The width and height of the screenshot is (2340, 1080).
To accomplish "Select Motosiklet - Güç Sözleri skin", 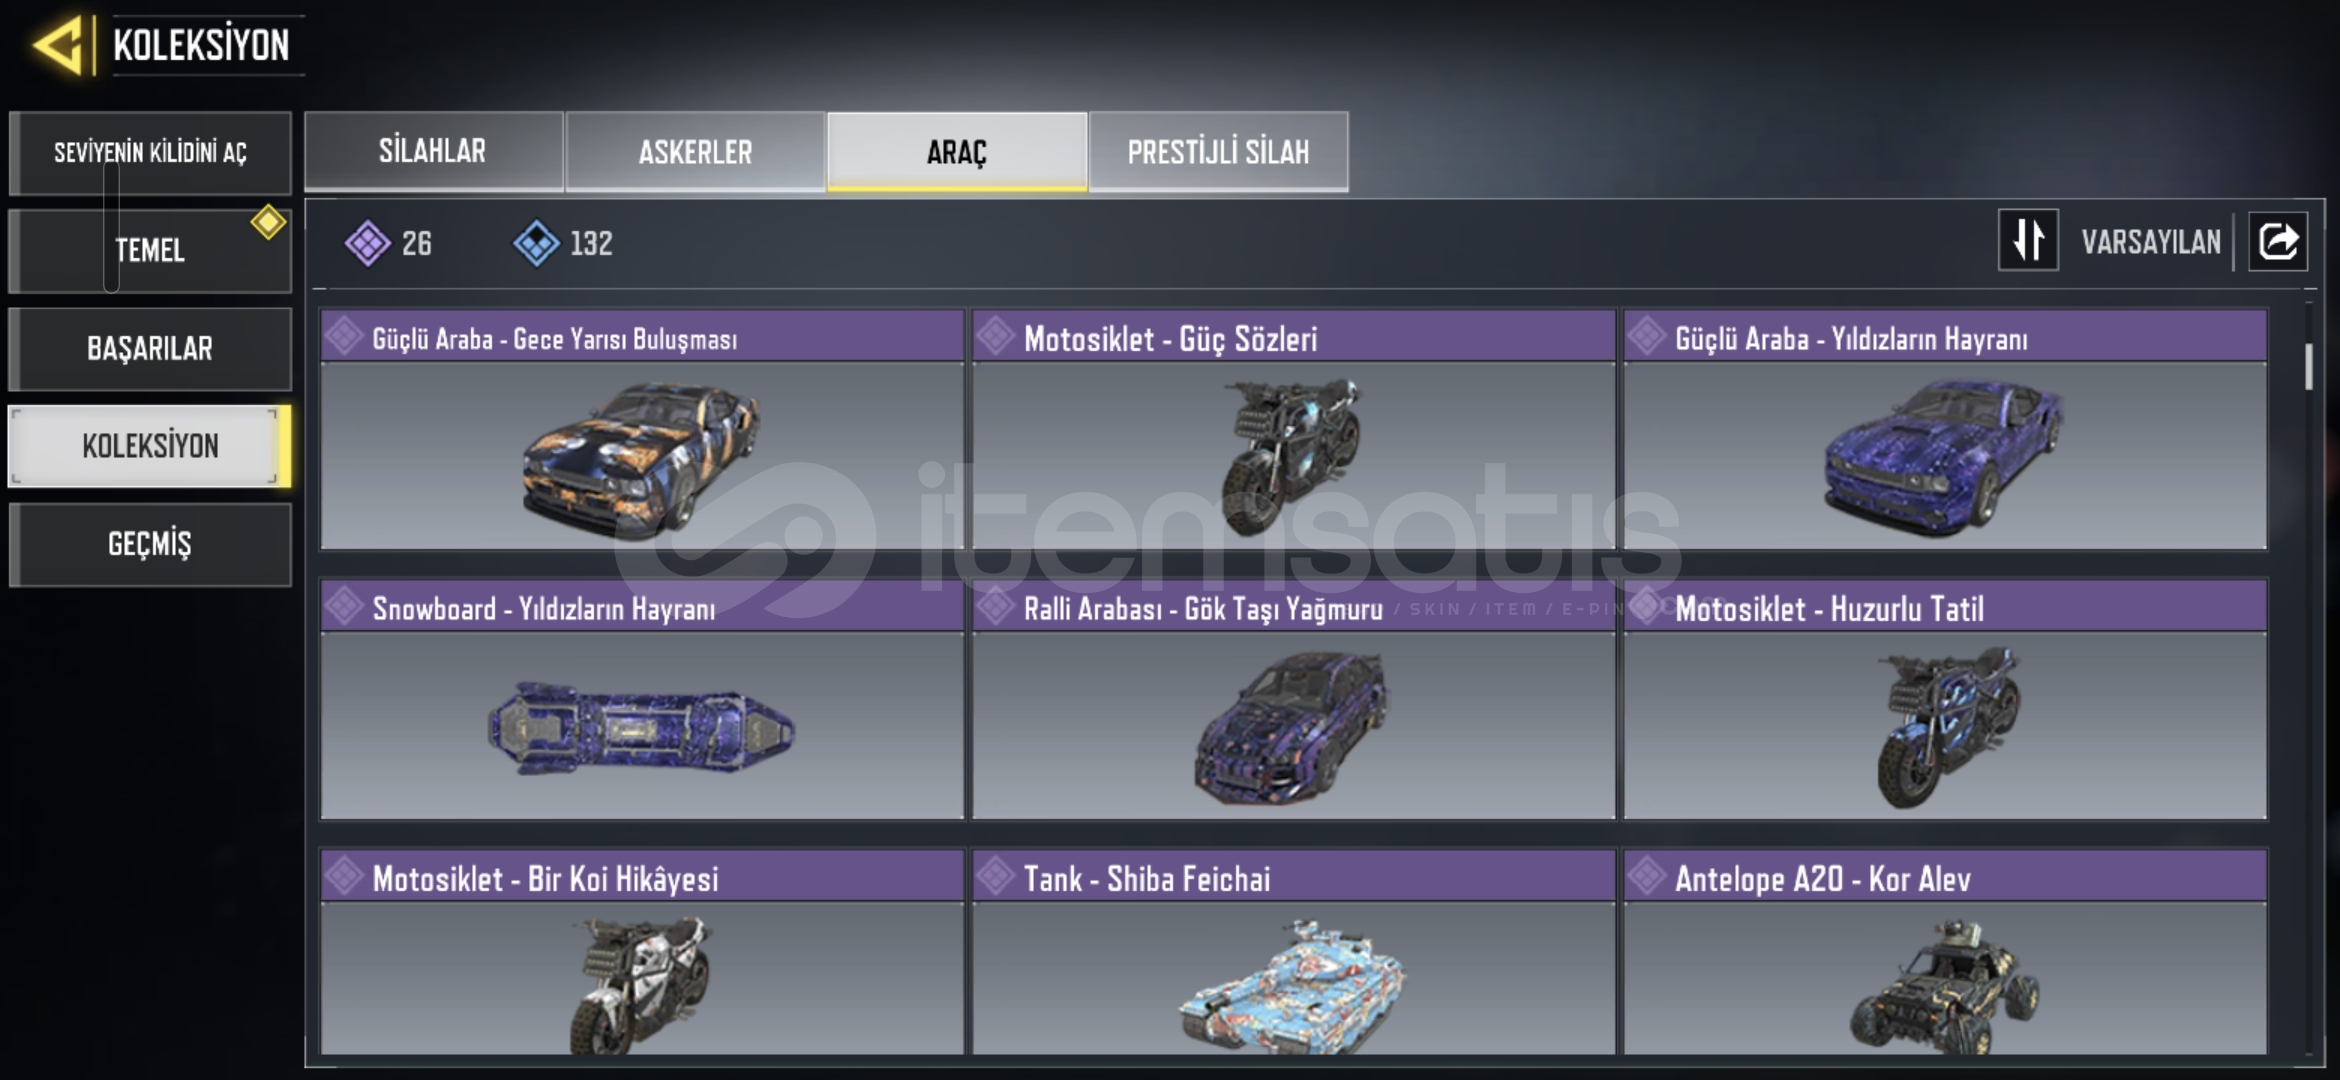I will coord(1294,430).
